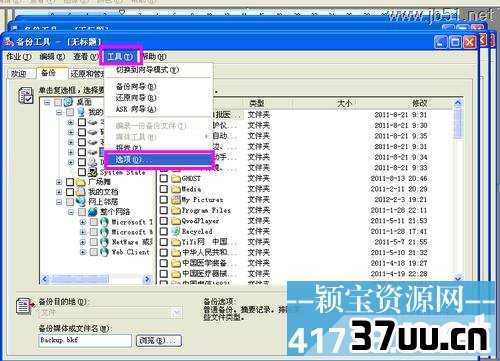Screen dimensions: 500x361
Task: Click the 中国医学装备 folder icon
Action: click(176, 263)
